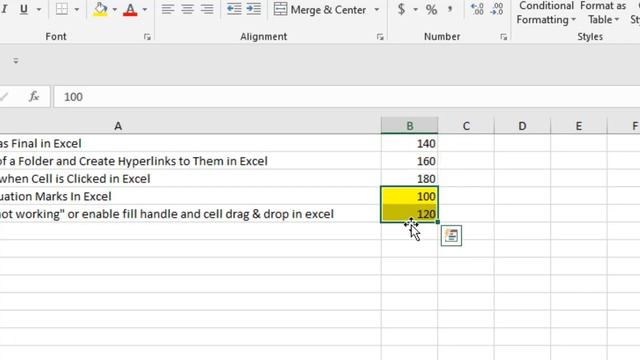Open Alignment settings dialog launcher
The image size is (640, 360).
(x=380, y=37)
